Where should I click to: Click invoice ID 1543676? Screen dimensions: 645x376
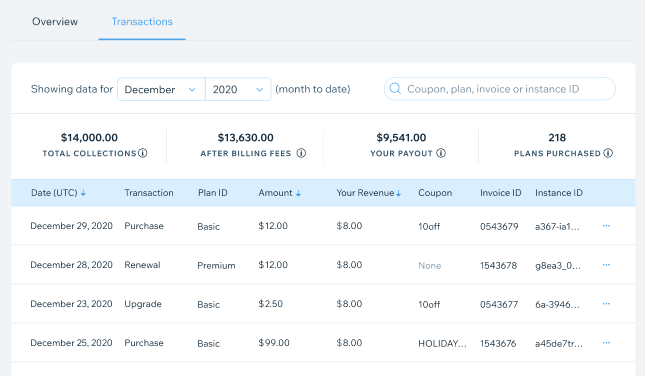click(498, 344)
